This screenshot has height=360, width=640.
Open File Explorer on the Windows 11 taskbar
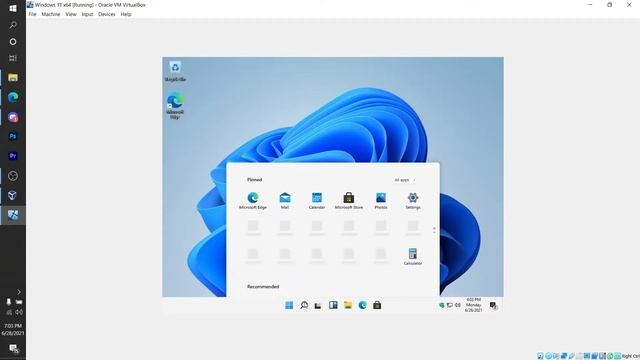(348, 305)
